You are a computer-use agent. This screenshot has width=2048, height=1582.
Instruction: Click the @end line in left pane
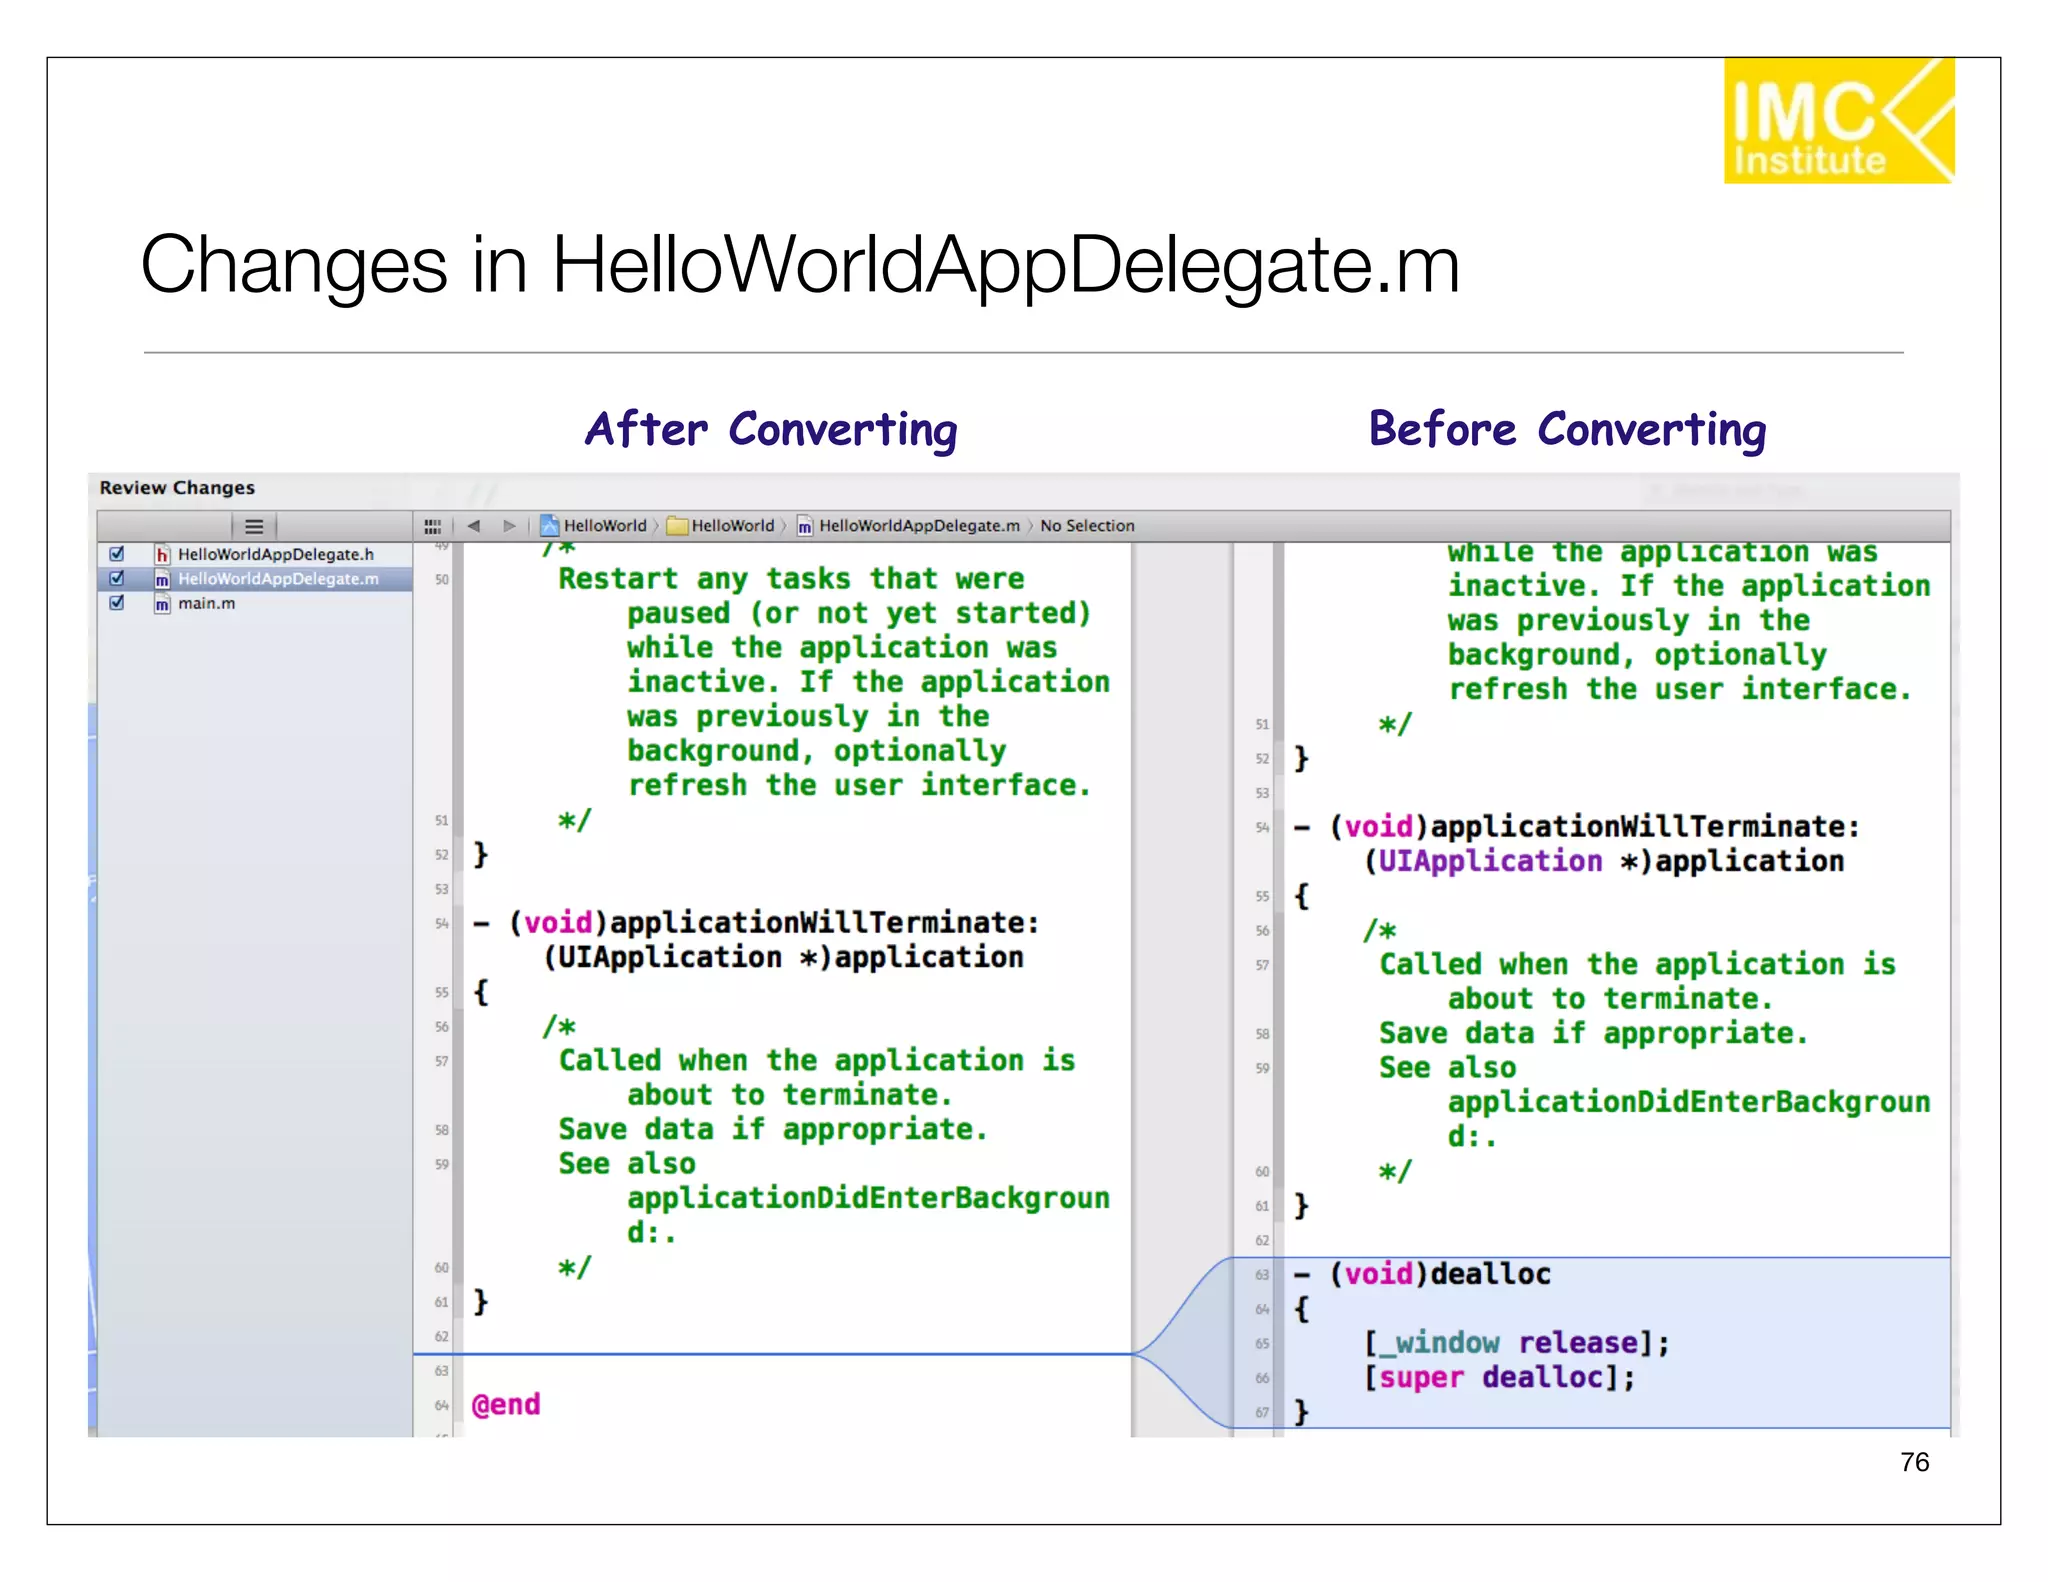coord(506,1404)
